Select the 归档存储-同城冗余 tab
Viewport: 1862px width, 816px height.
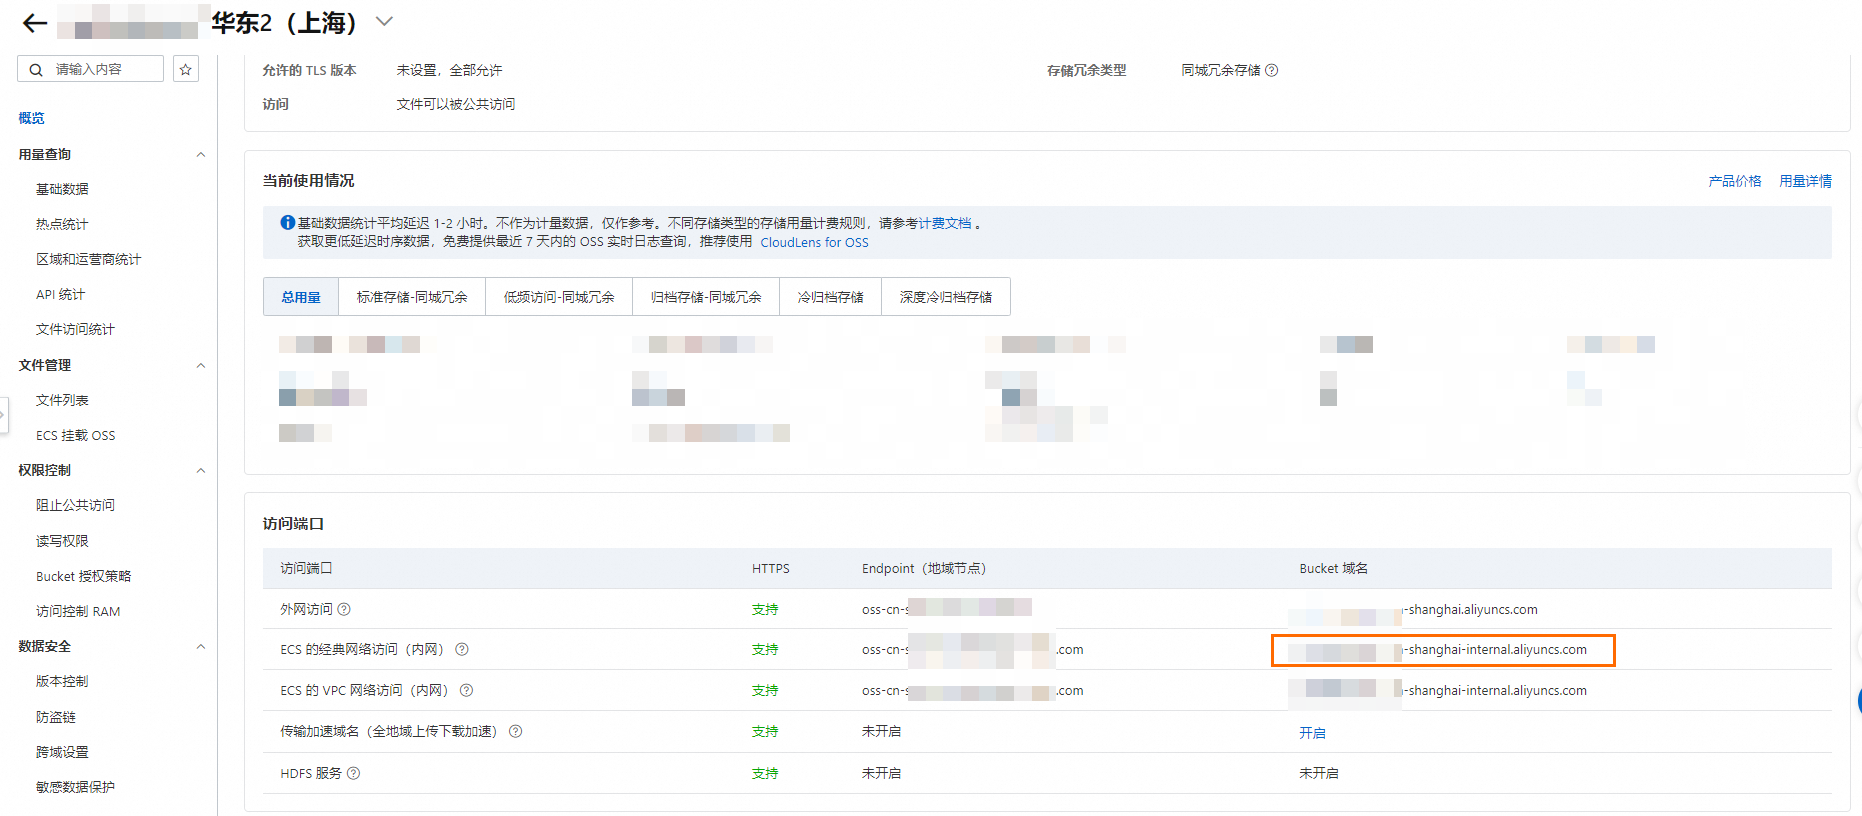coord(706,297)
